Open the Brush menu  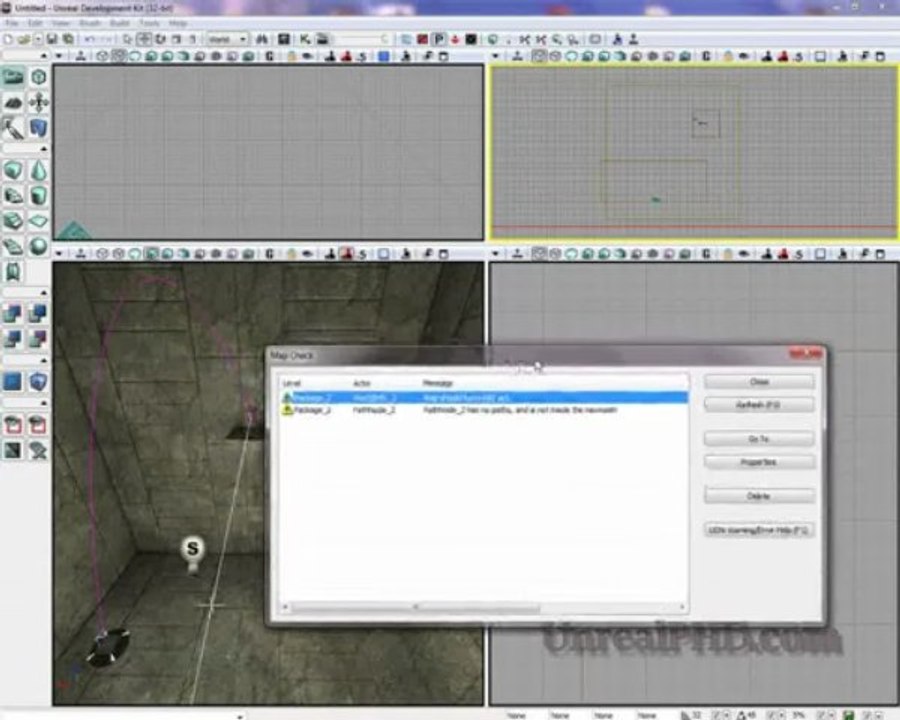[x=90, y=23]
